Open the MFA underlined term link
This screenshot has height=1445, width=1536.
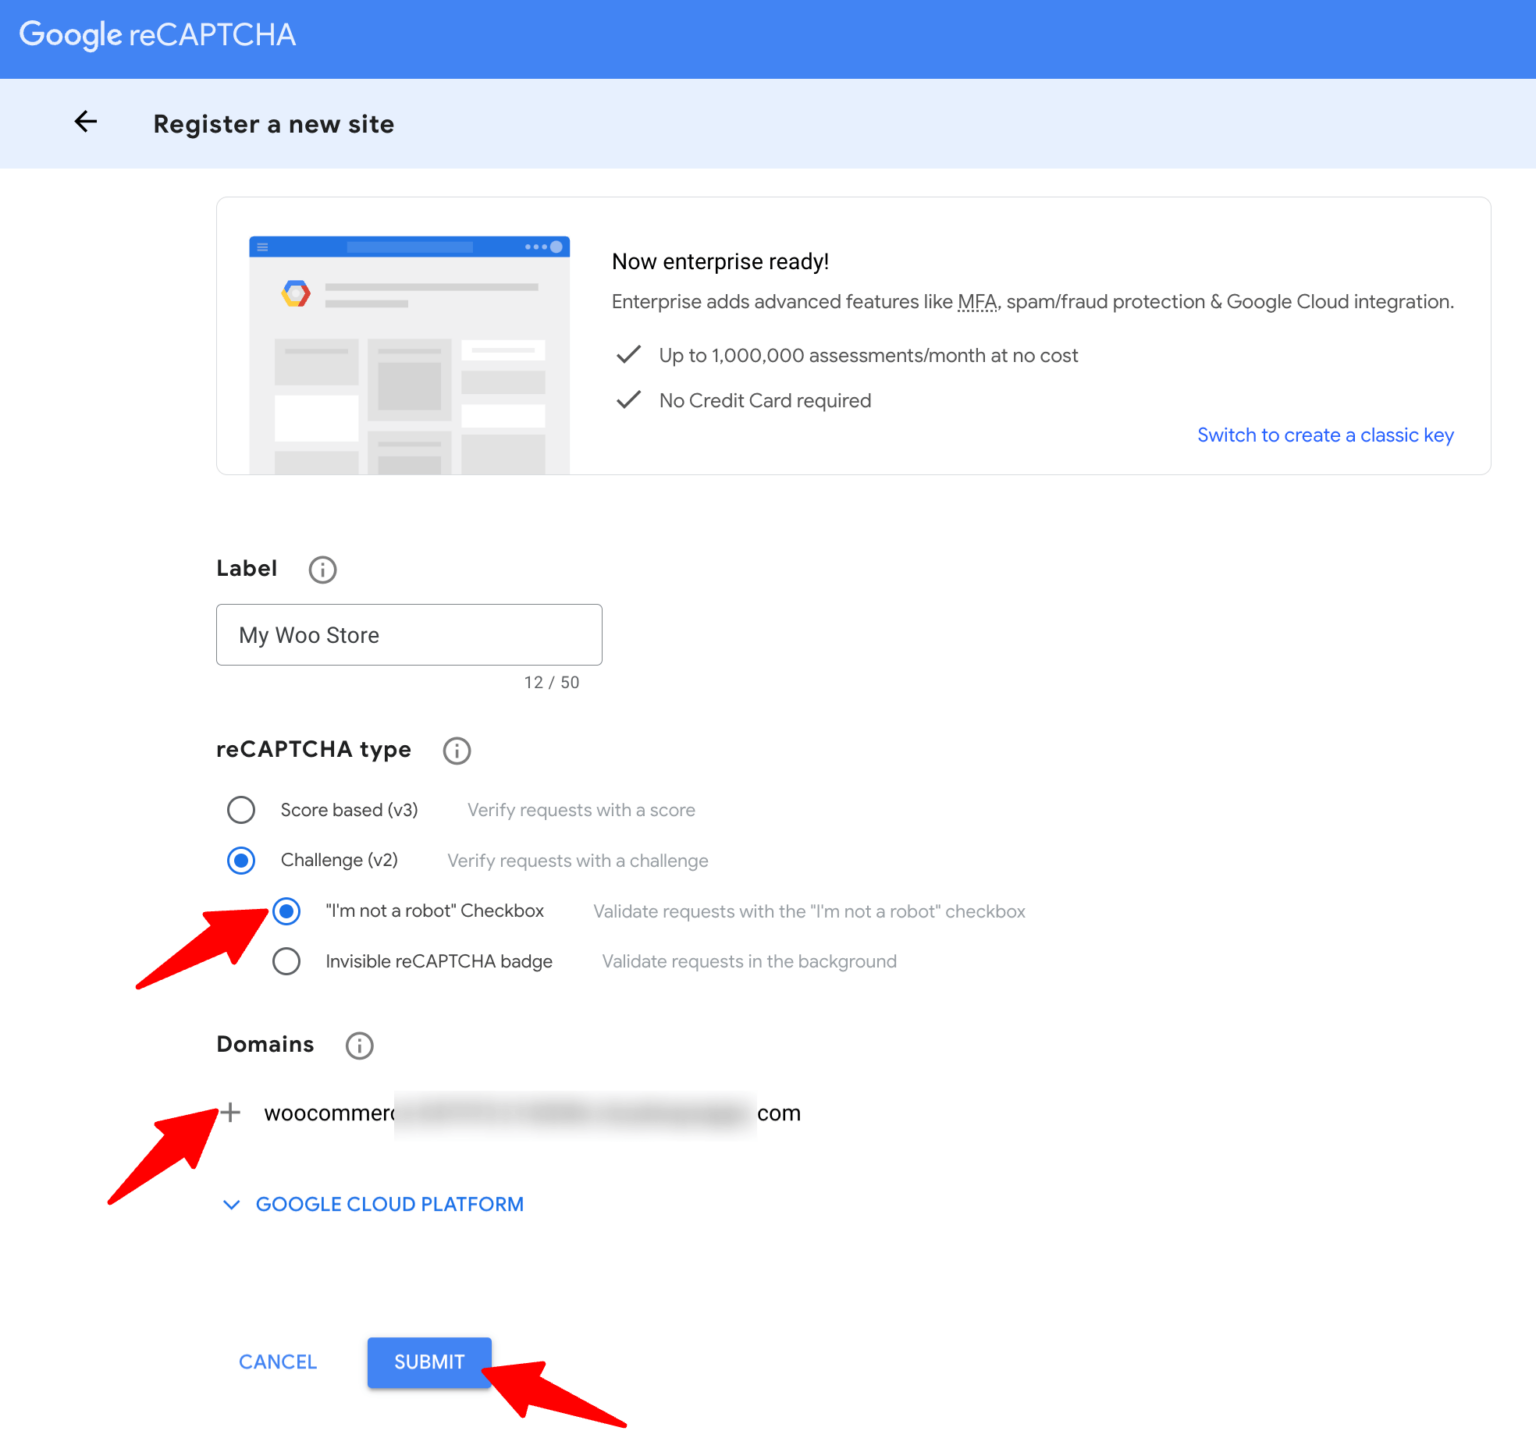point(977,301)
